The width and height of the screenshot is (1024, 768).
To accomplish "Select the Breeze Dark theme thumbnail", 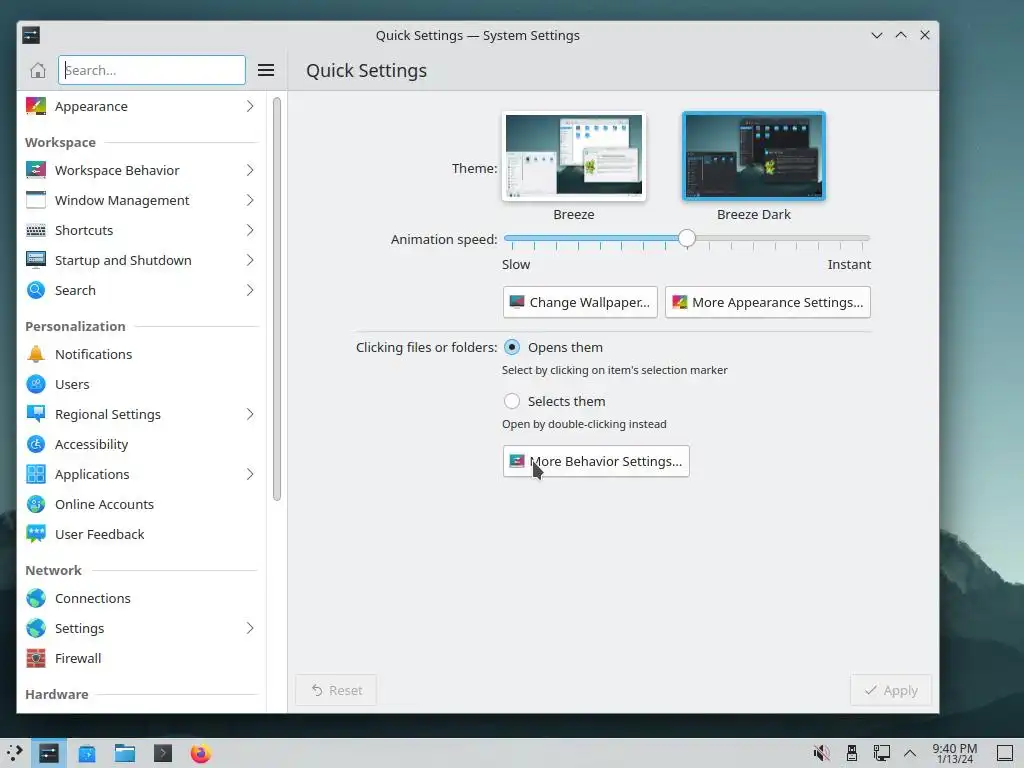I will [754, 156].
